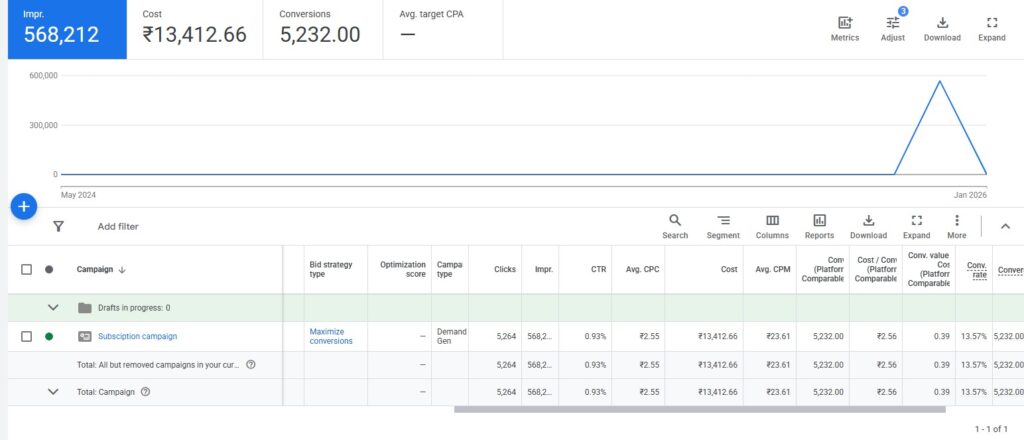Viewport: 1024px width, 440px height.
Task: Toggle the Subscription campaign green status dot
Action: [49, 336]
